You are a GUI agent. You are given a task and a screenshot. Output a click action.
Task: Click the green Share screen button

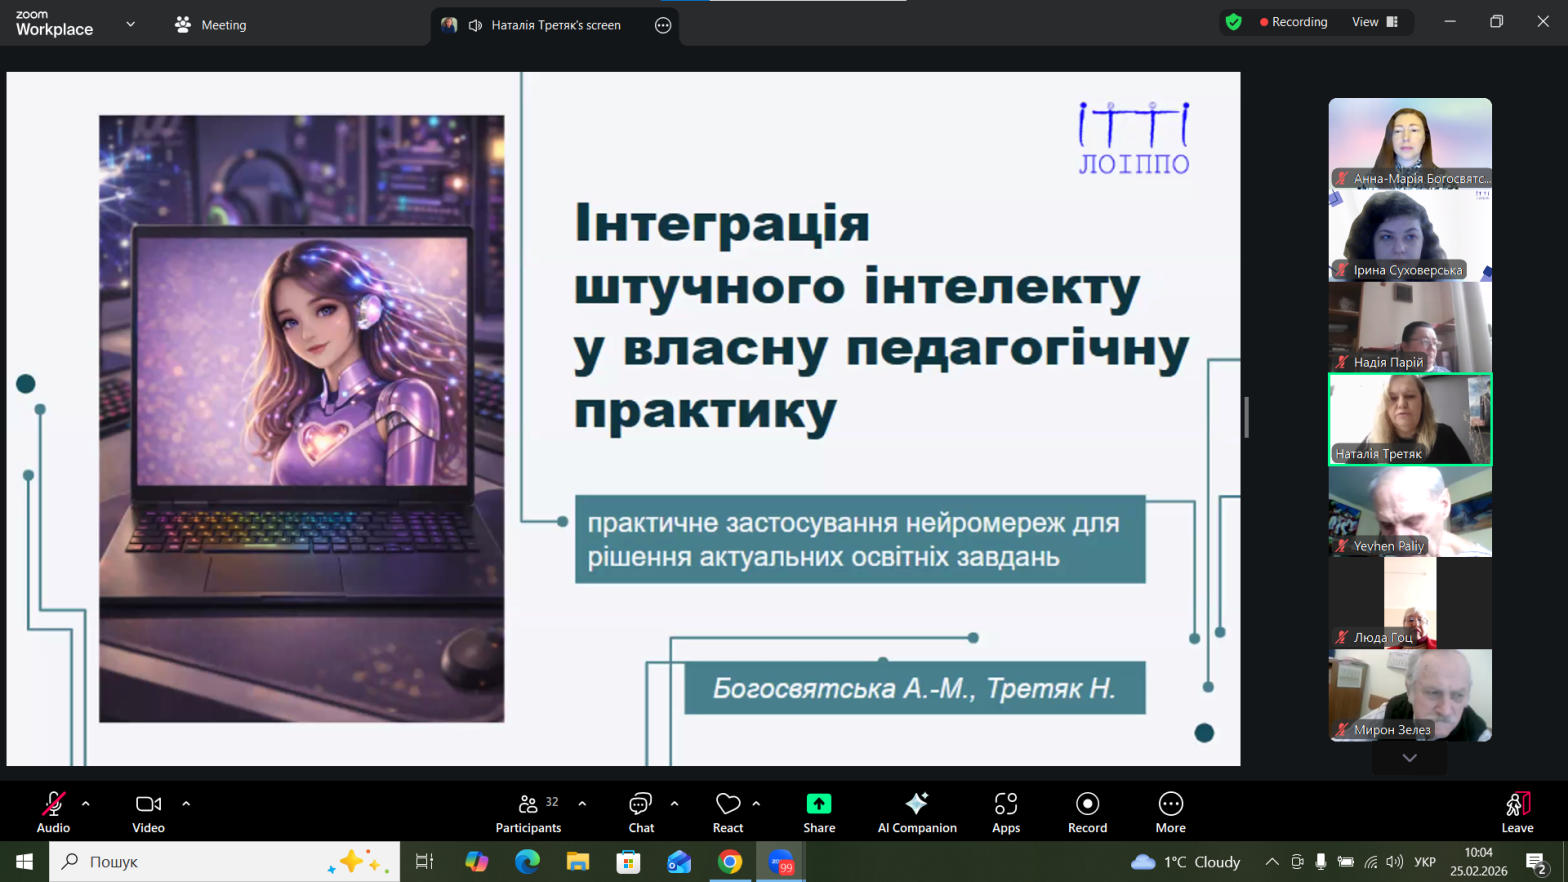click(x=818, y=811)
